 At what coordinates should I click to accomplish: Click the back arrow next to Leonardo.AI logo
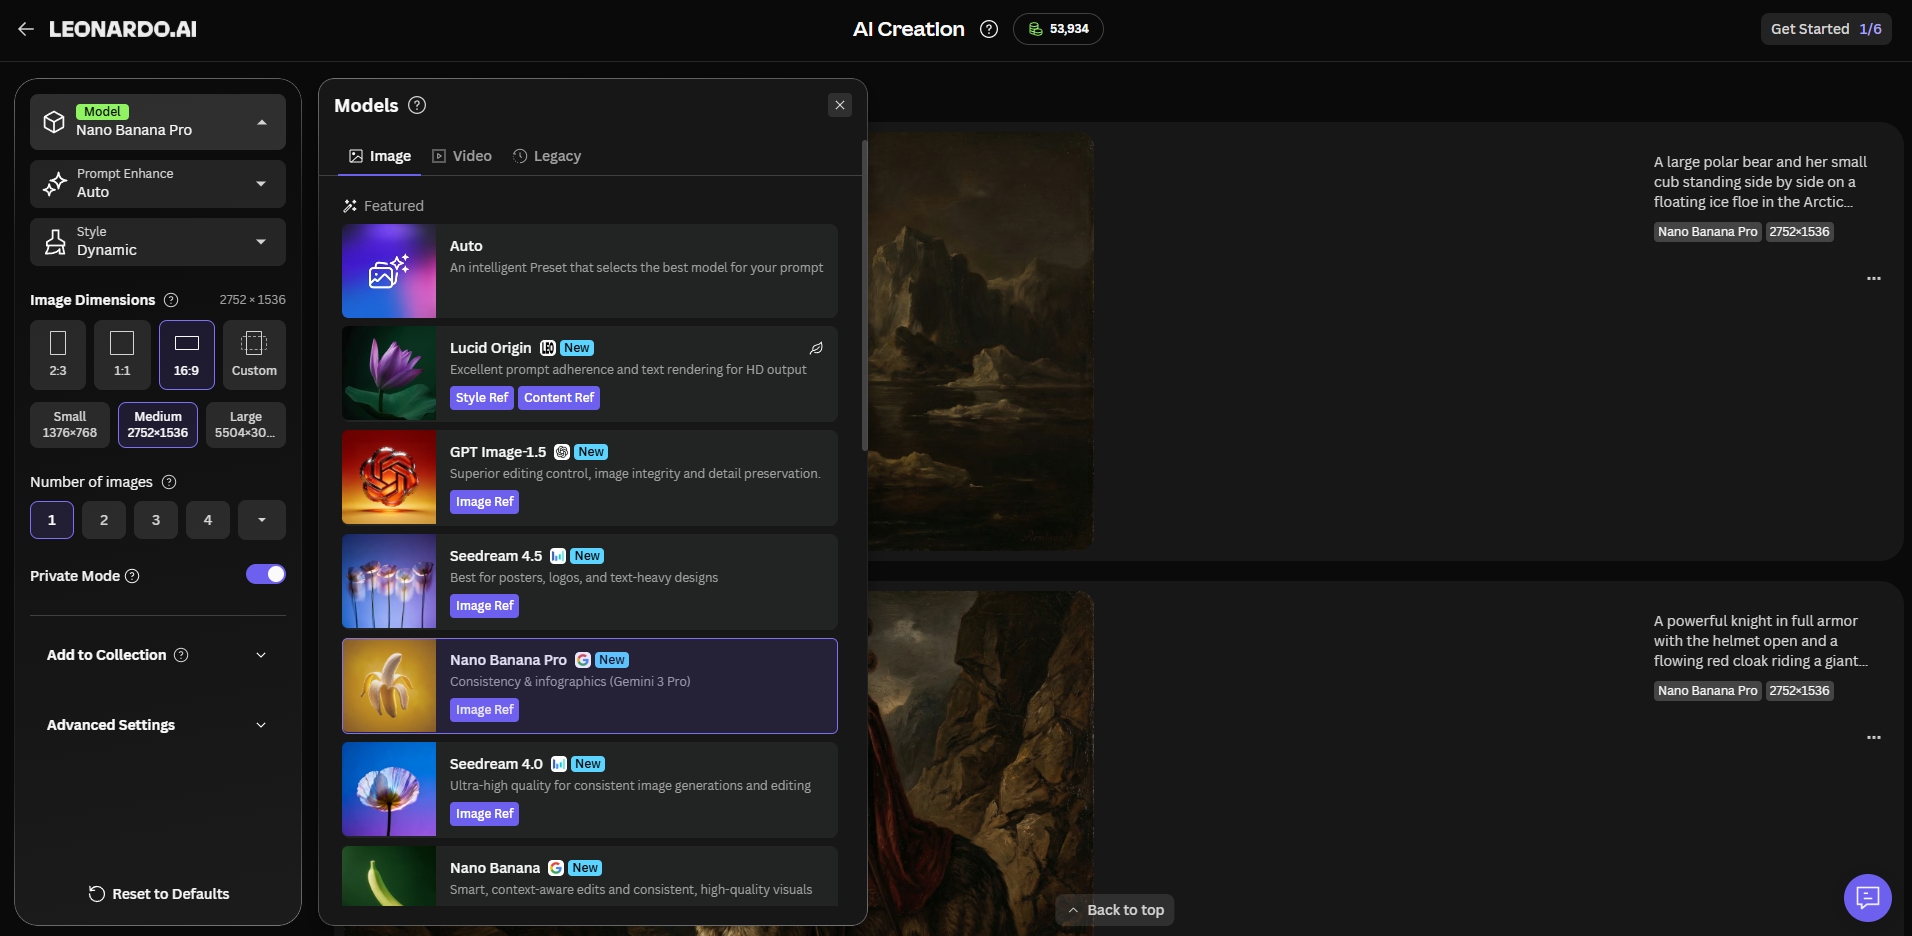pos(26,29)
